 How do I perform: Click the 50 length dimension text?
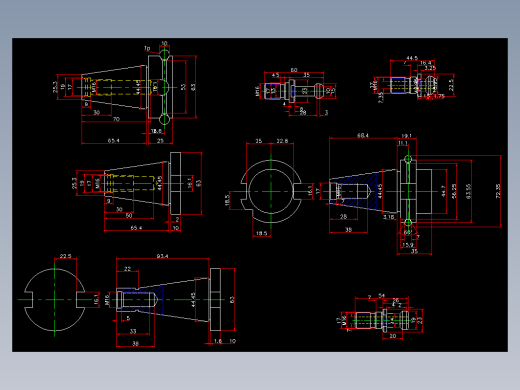129,216
